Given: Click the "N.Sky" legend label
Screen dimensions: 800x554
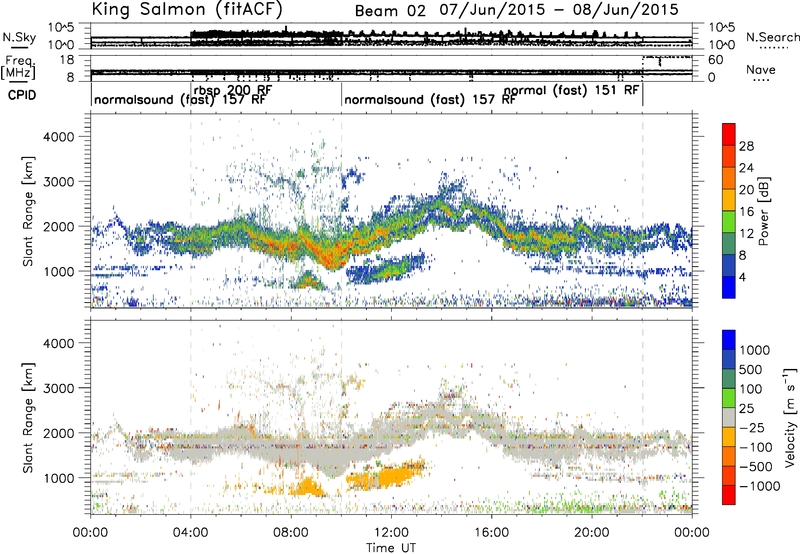Looking at the screenshot, I should (x=19, y=37).
